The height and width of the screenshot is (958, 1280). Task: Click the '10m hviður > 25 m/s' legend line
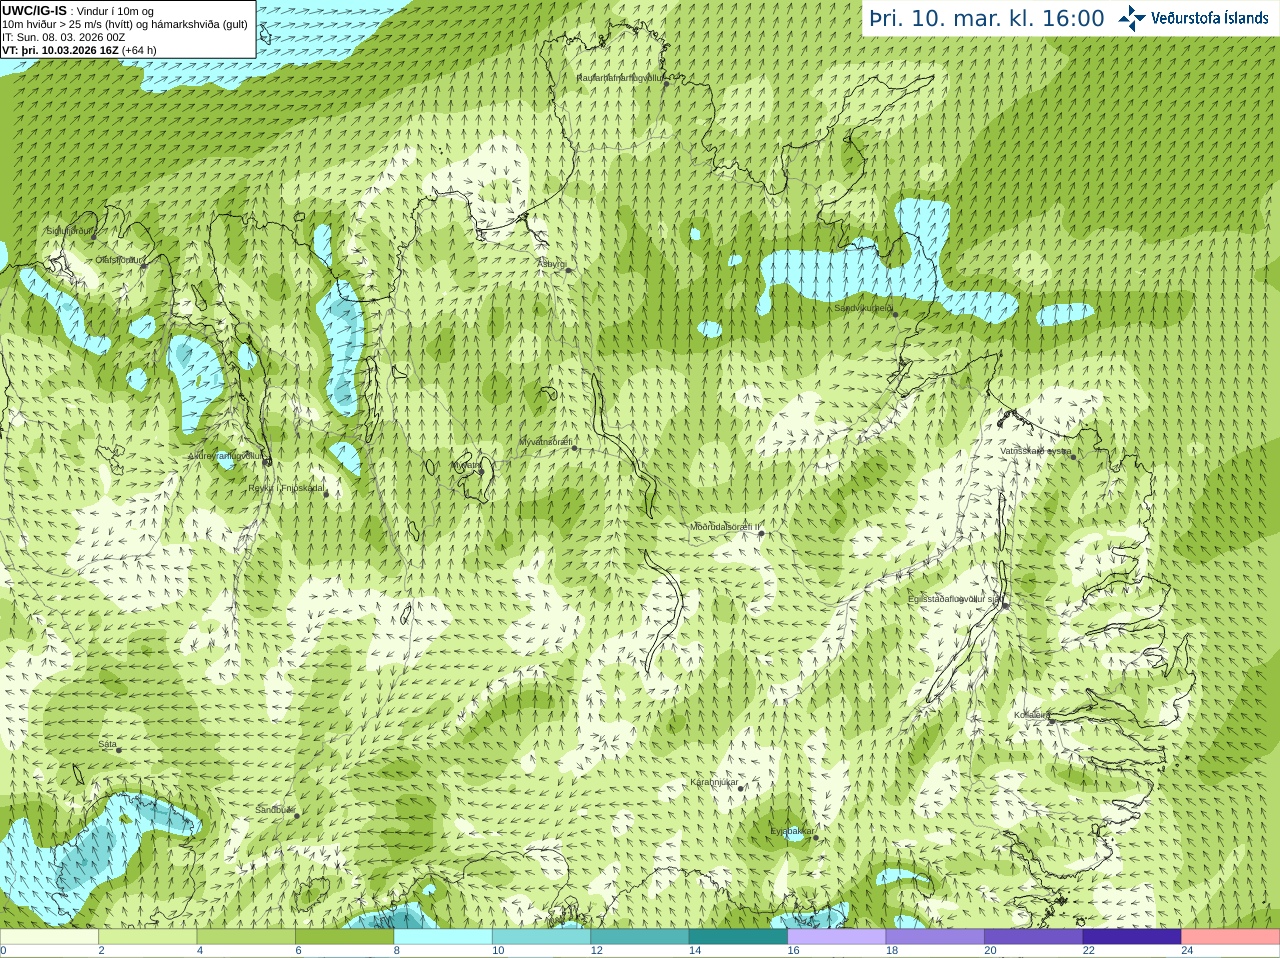125,24
